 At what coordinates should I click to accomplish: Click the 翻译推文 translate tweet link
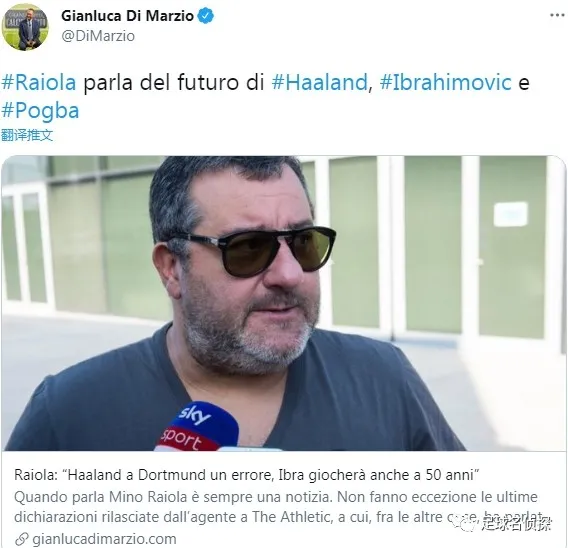tap(27, 135)
